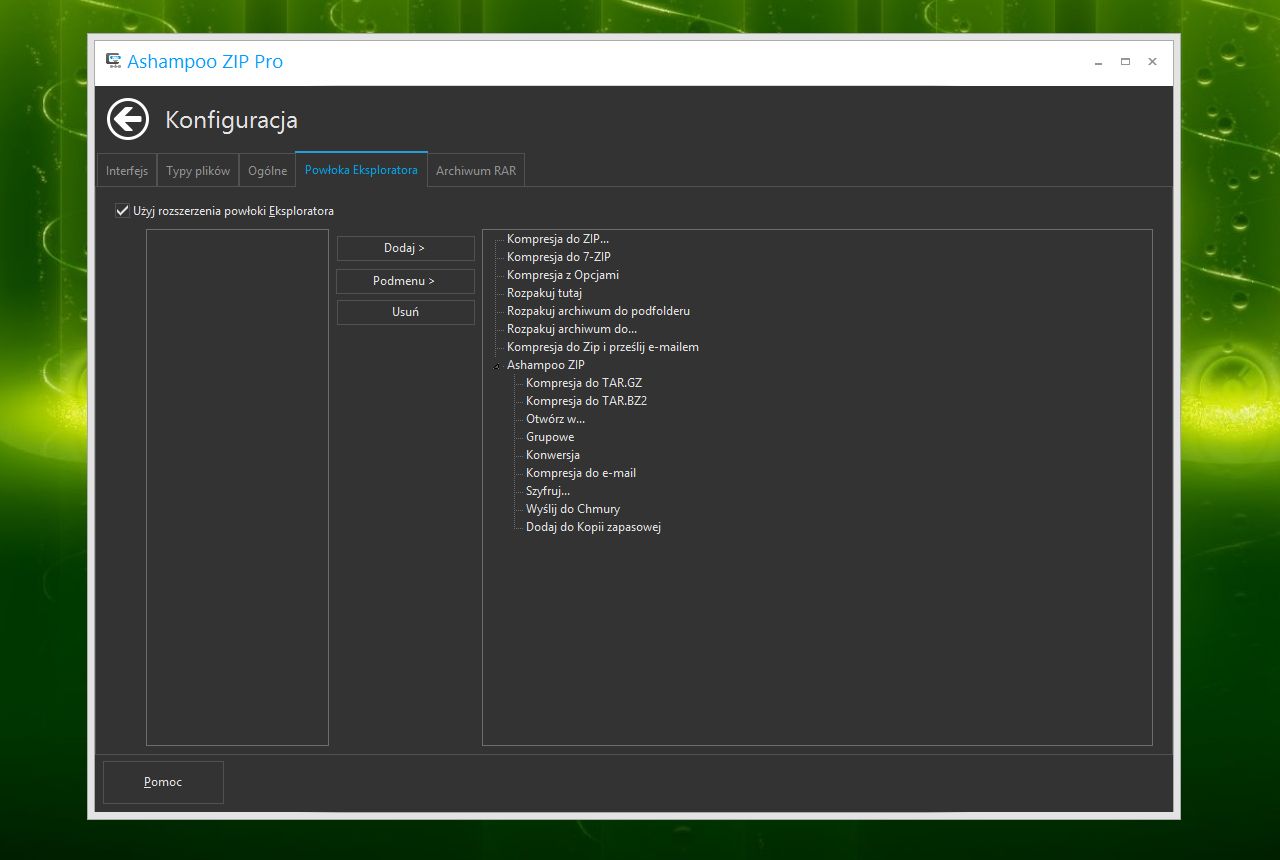The image size is (1280, 860).
Task: Select "Rozpakuj archiwum do podfolderu" entry
Action: click(599, 311)
